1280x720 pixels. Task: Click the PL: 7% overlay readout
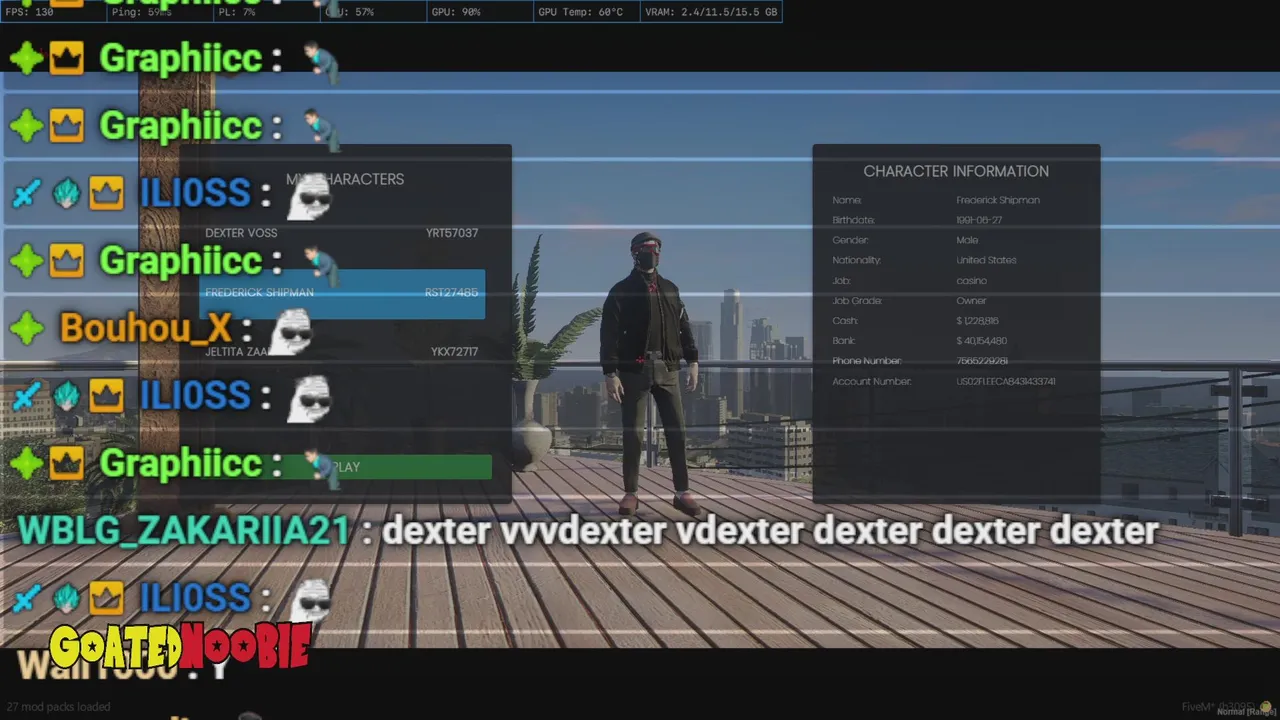235,12
